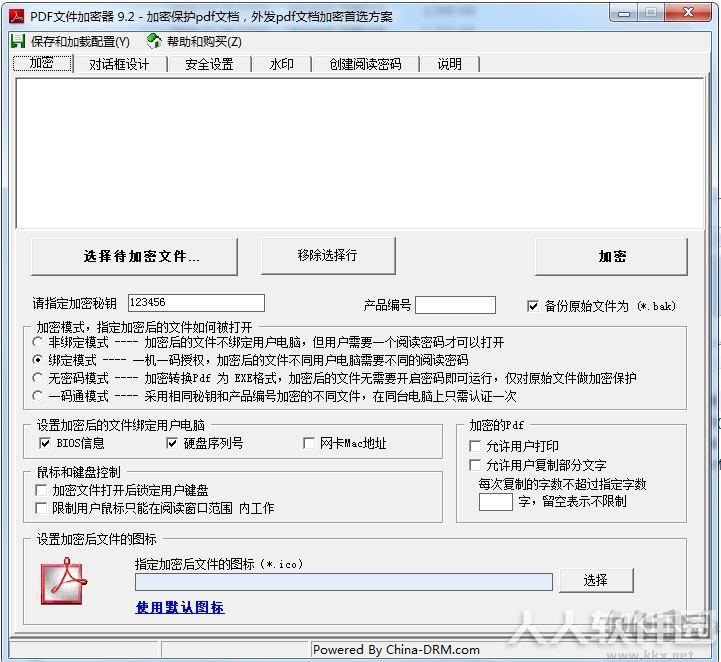Select 一码通模式 encryption mode
The height and width of the screenshot is (662, 721).
(38, 396)
